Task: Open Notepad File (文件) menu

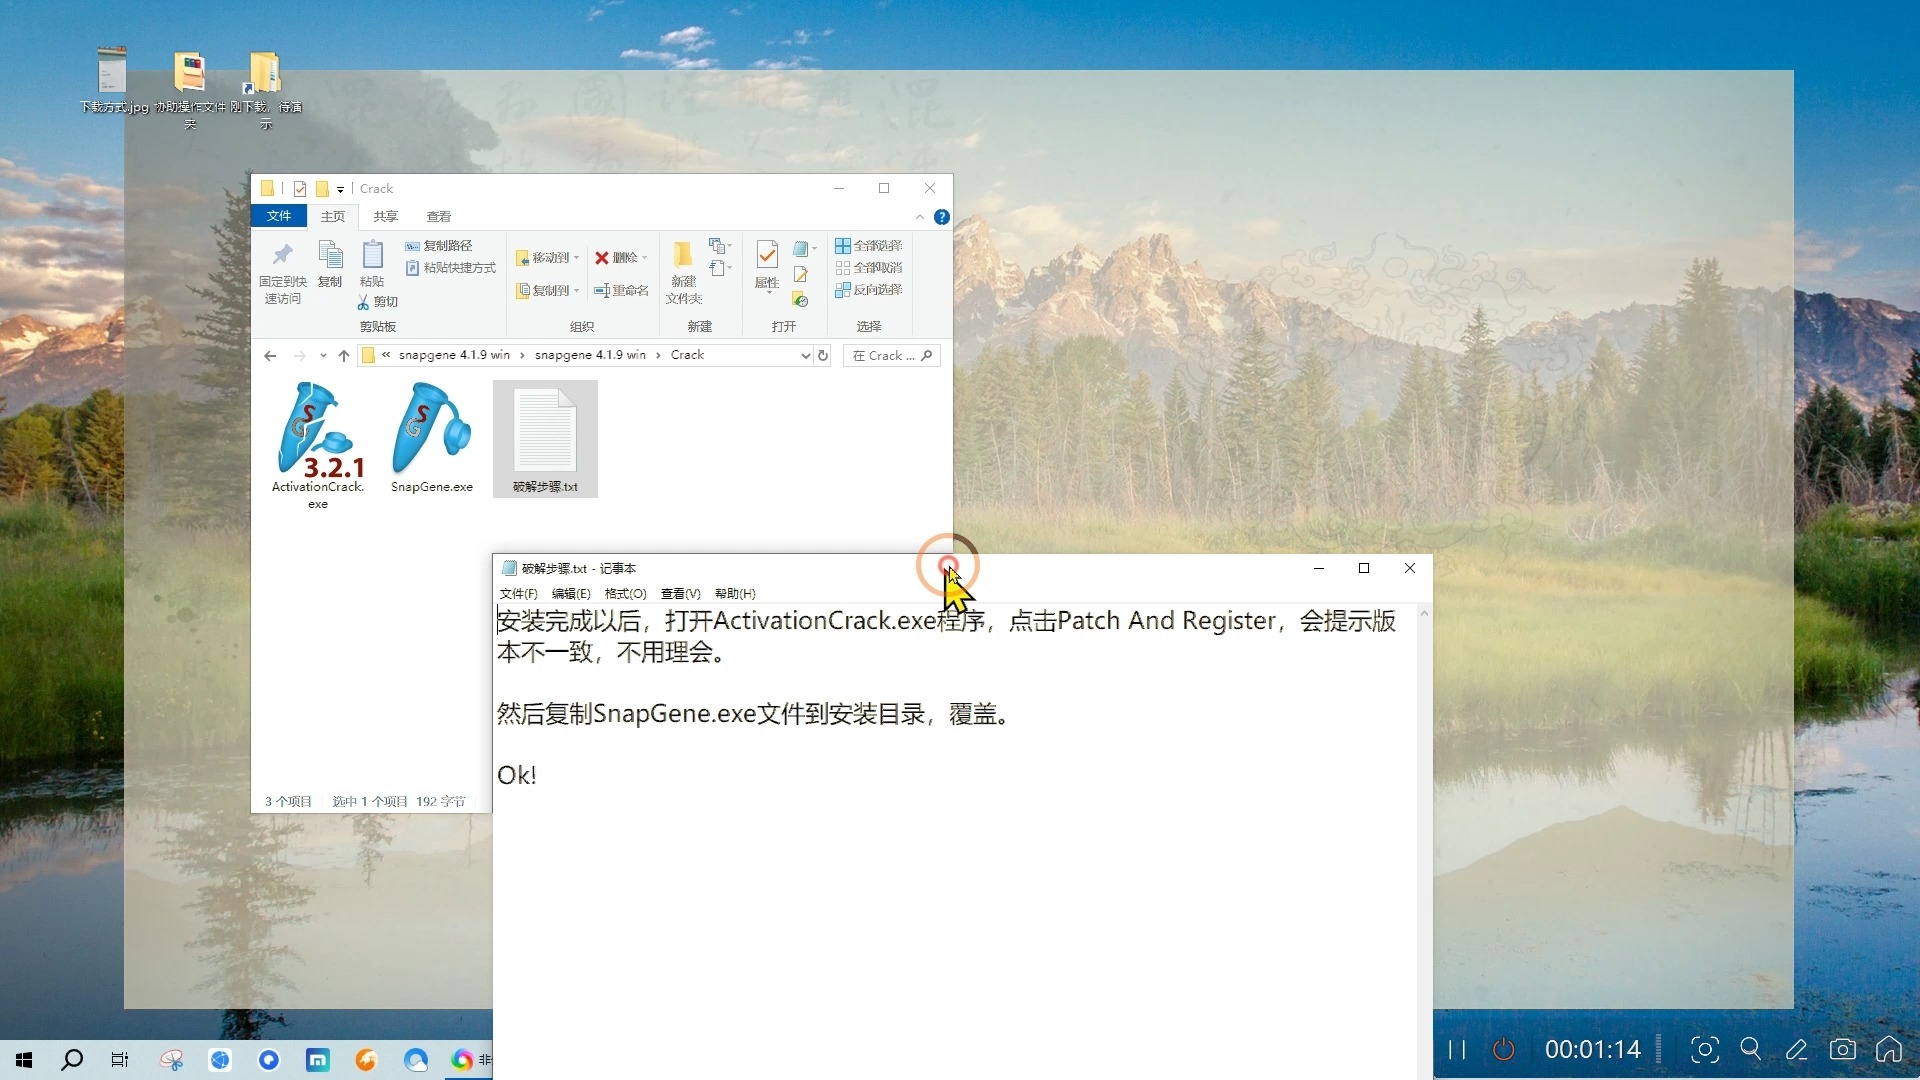Action: click(518, 594)
